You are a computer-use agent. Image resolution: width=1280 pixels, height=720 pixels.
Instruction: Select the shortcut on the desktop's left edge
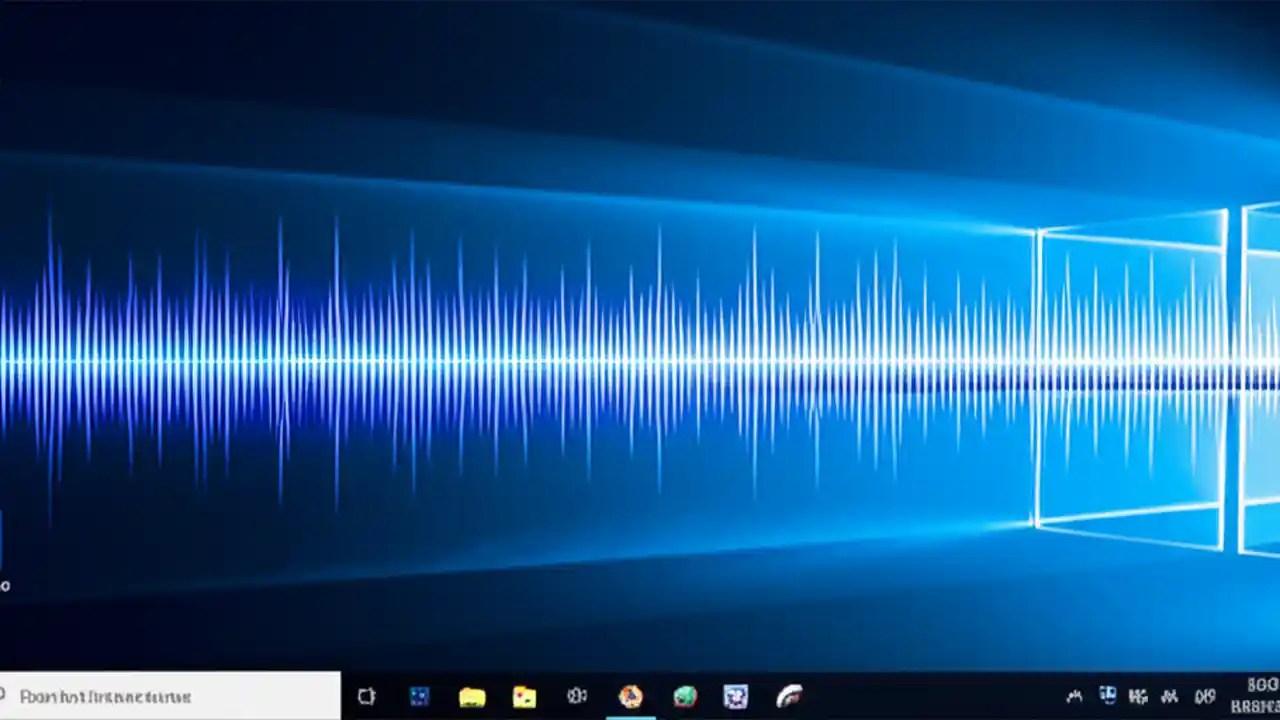point(5,550)
